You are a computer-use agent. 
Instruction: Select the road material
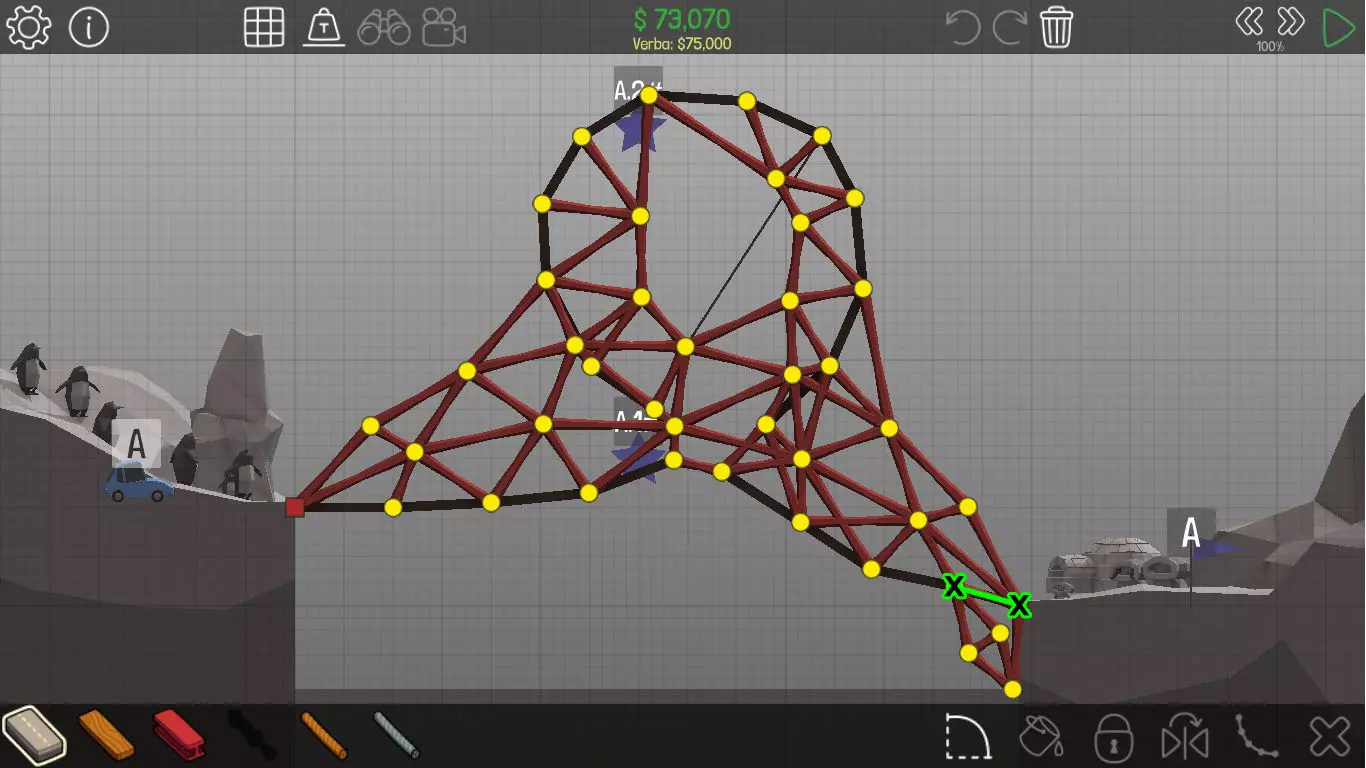click(x=33, y=735)
